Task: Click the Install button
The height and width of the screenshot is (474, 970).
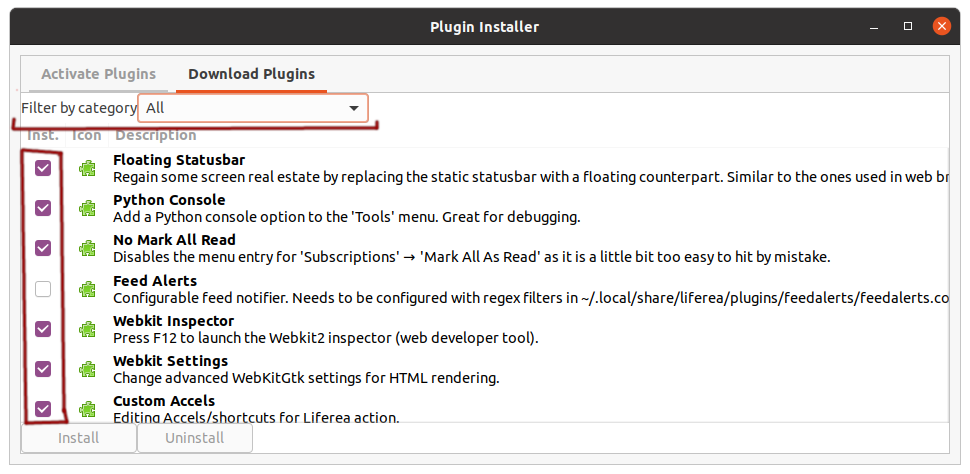Action: 79,438
